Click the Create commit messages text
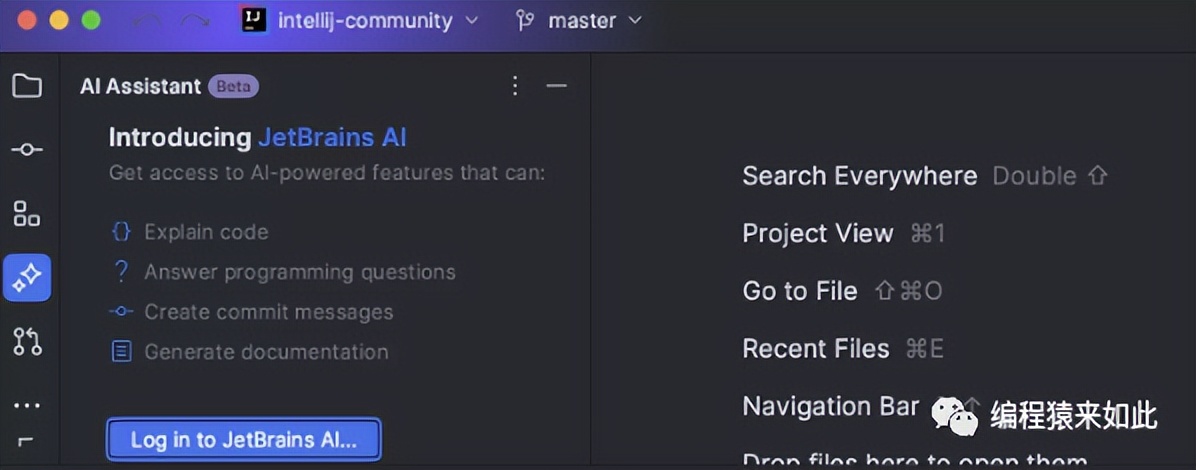The height and width of the screenshot is (470, 1196). (268, 312)
